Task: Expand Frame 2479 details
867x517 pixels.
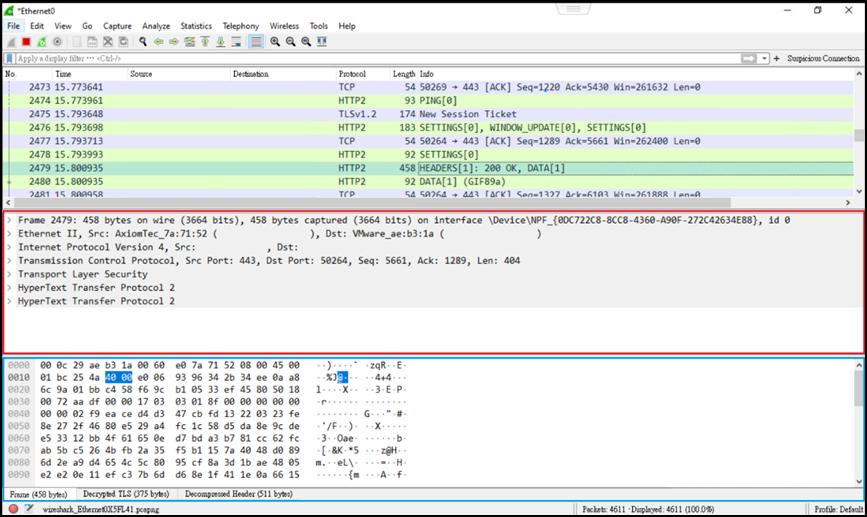Action: (10, 220)
